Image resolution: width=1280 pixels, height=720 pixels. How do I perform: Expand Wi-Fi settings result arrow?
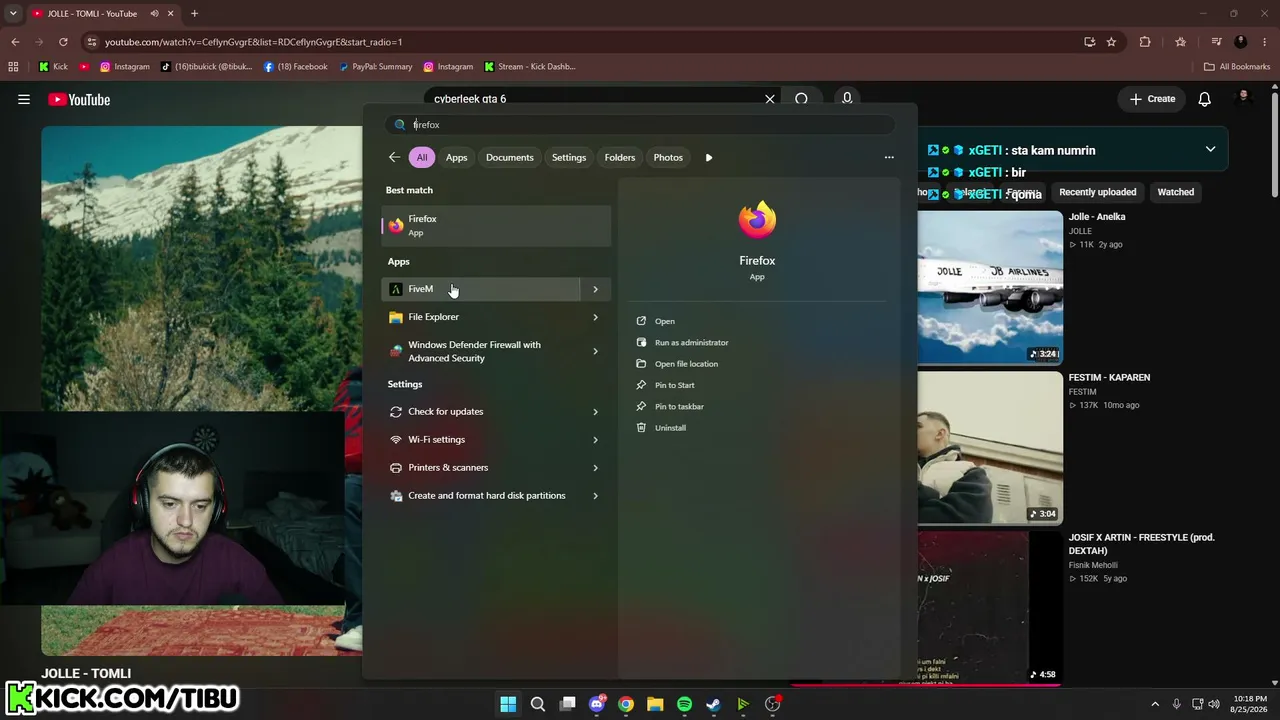tap(595, 440)
